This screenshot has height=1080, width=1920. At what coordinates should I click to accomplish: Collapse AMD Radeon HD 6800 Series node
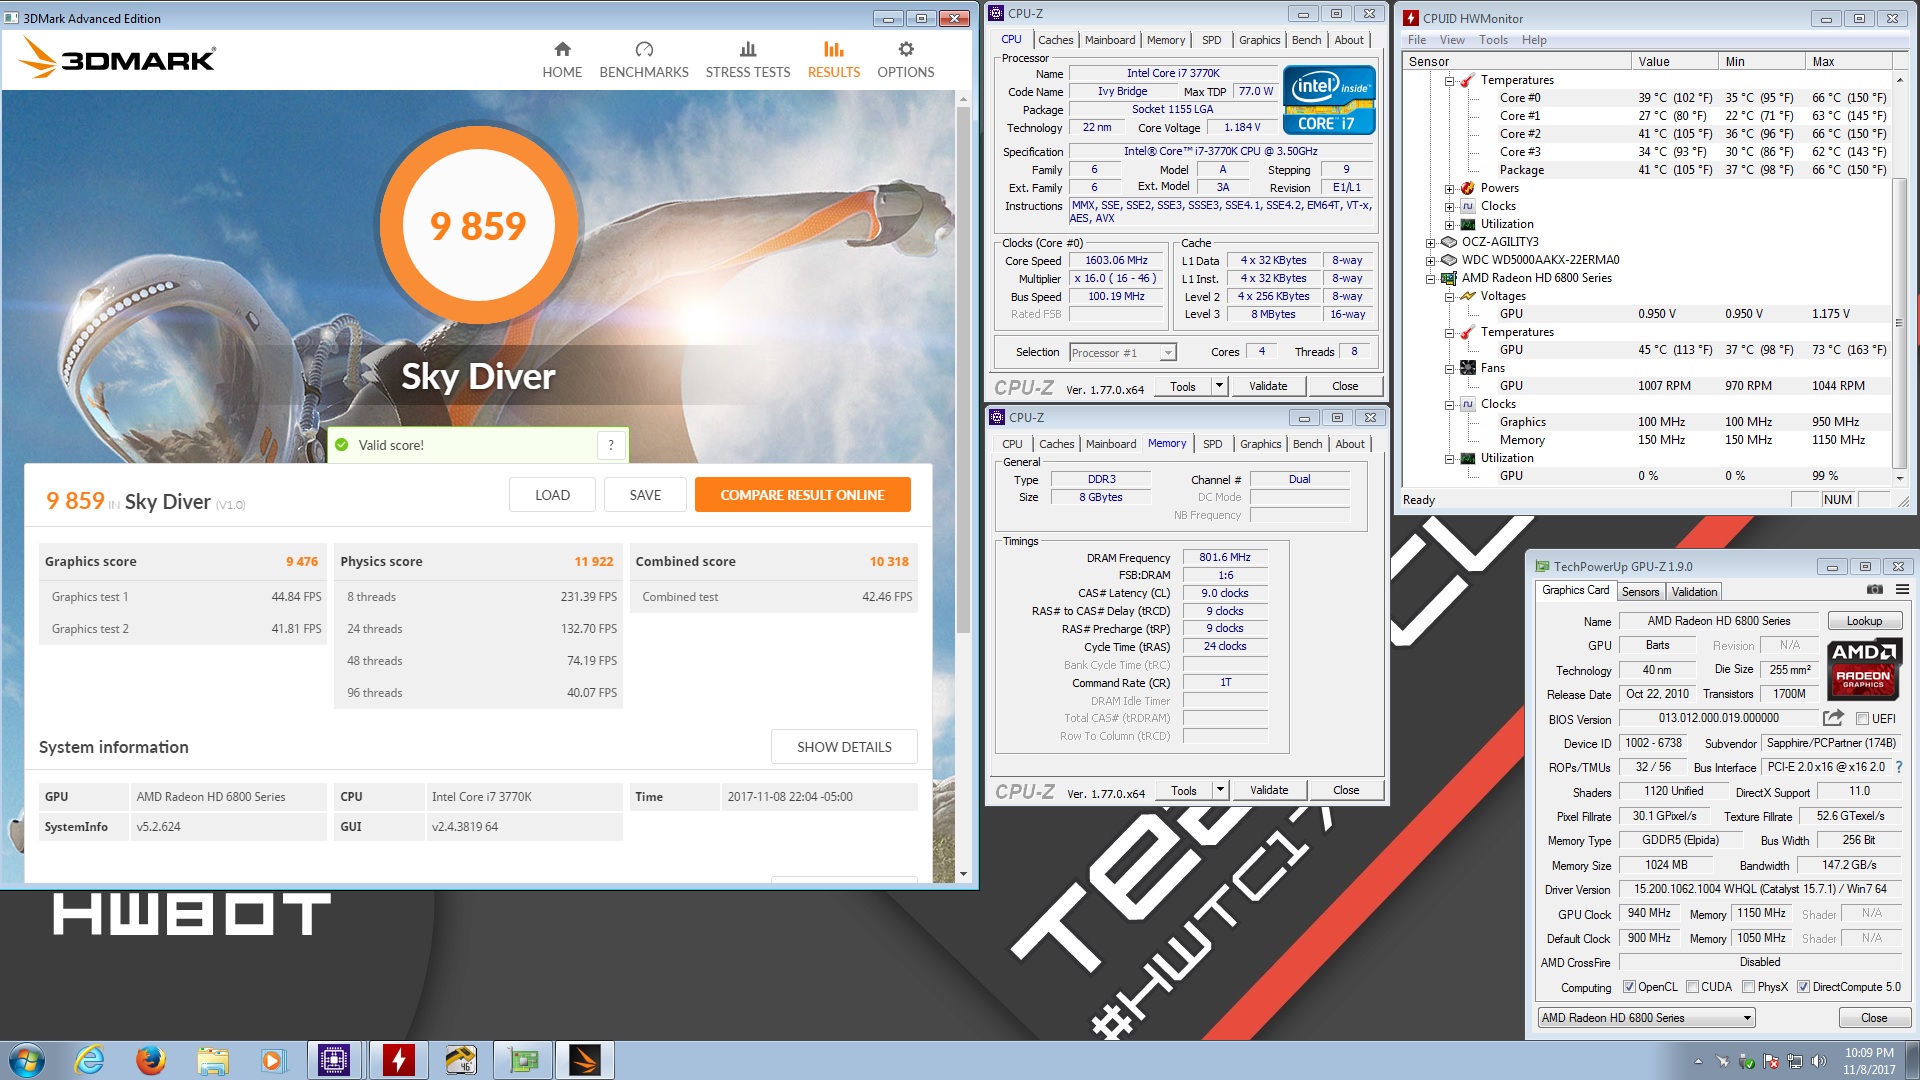(x=1430, y=278)
